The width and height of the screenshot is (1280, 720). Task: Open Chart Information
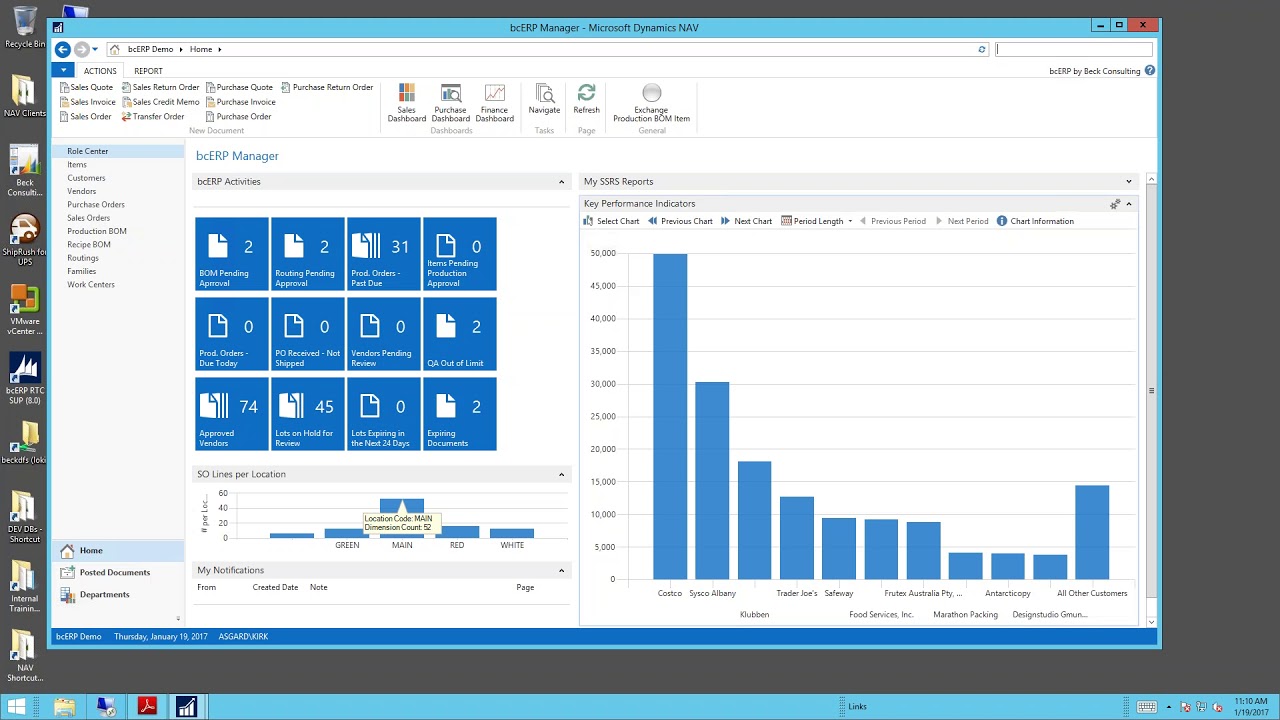point(1035,221)
